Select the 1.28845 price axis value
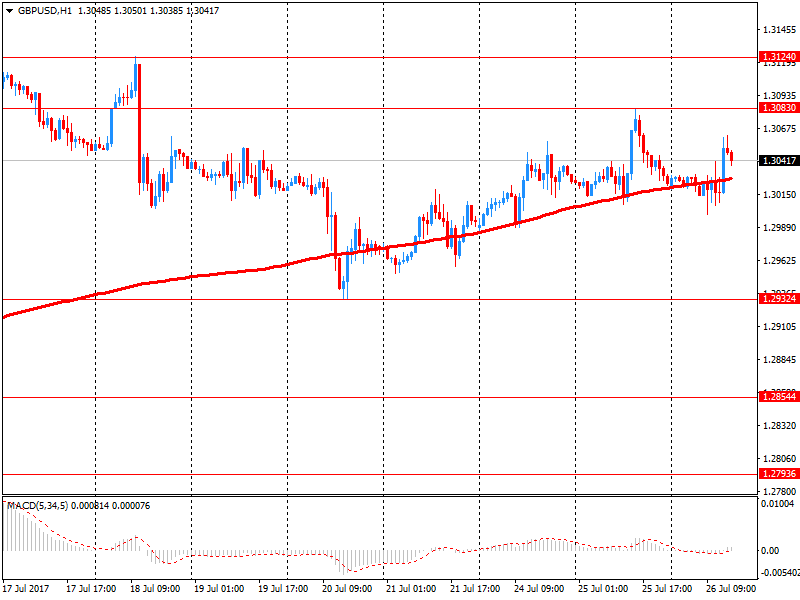Screen dimensions: 800x600 coord(779,360)
